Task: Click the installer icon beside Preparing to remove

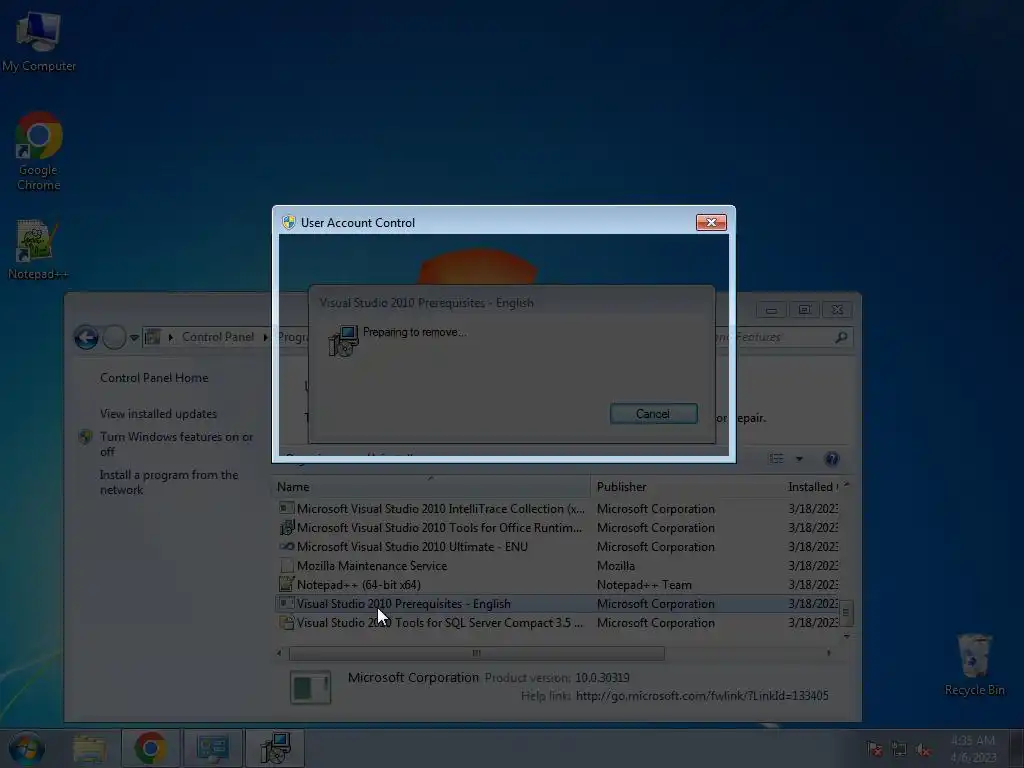Action: (x=344, y=341)
